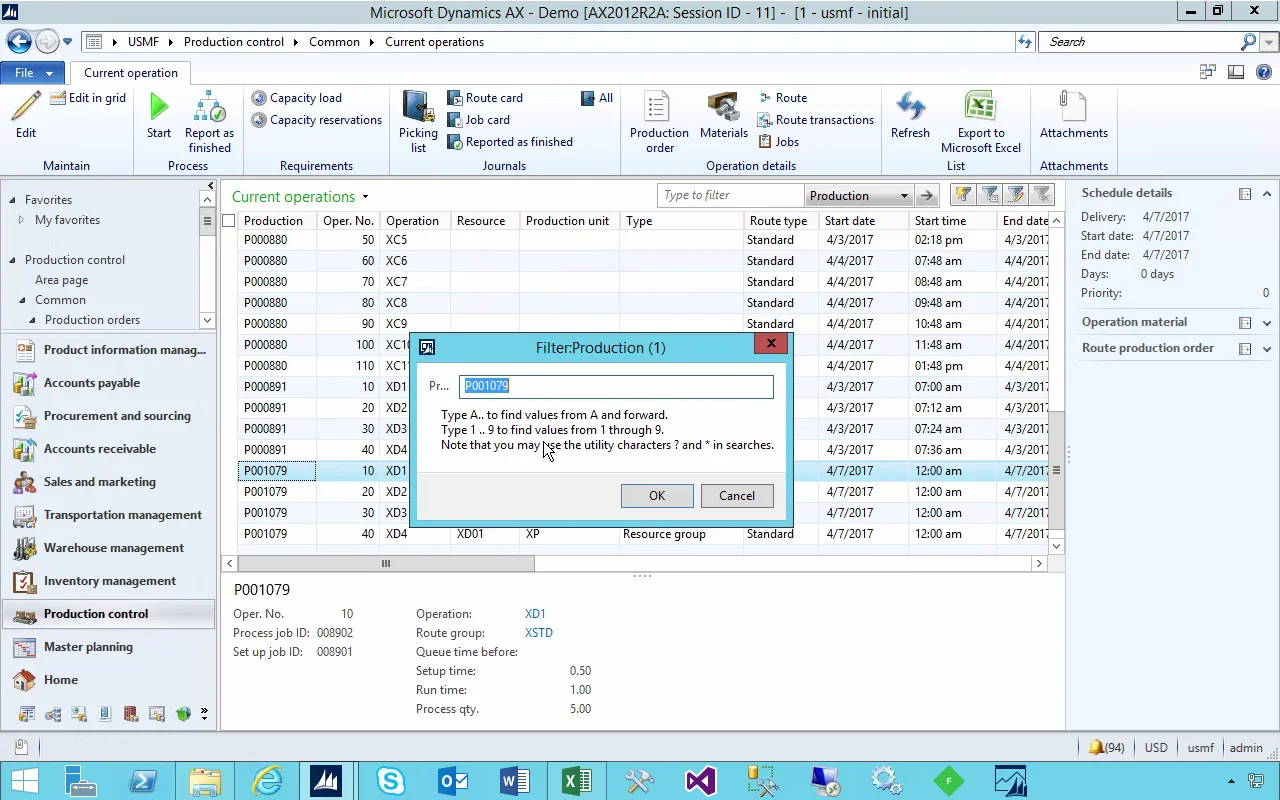Open Home module
This screenshot has width=1280, height=800.
[x=108, y=680]
